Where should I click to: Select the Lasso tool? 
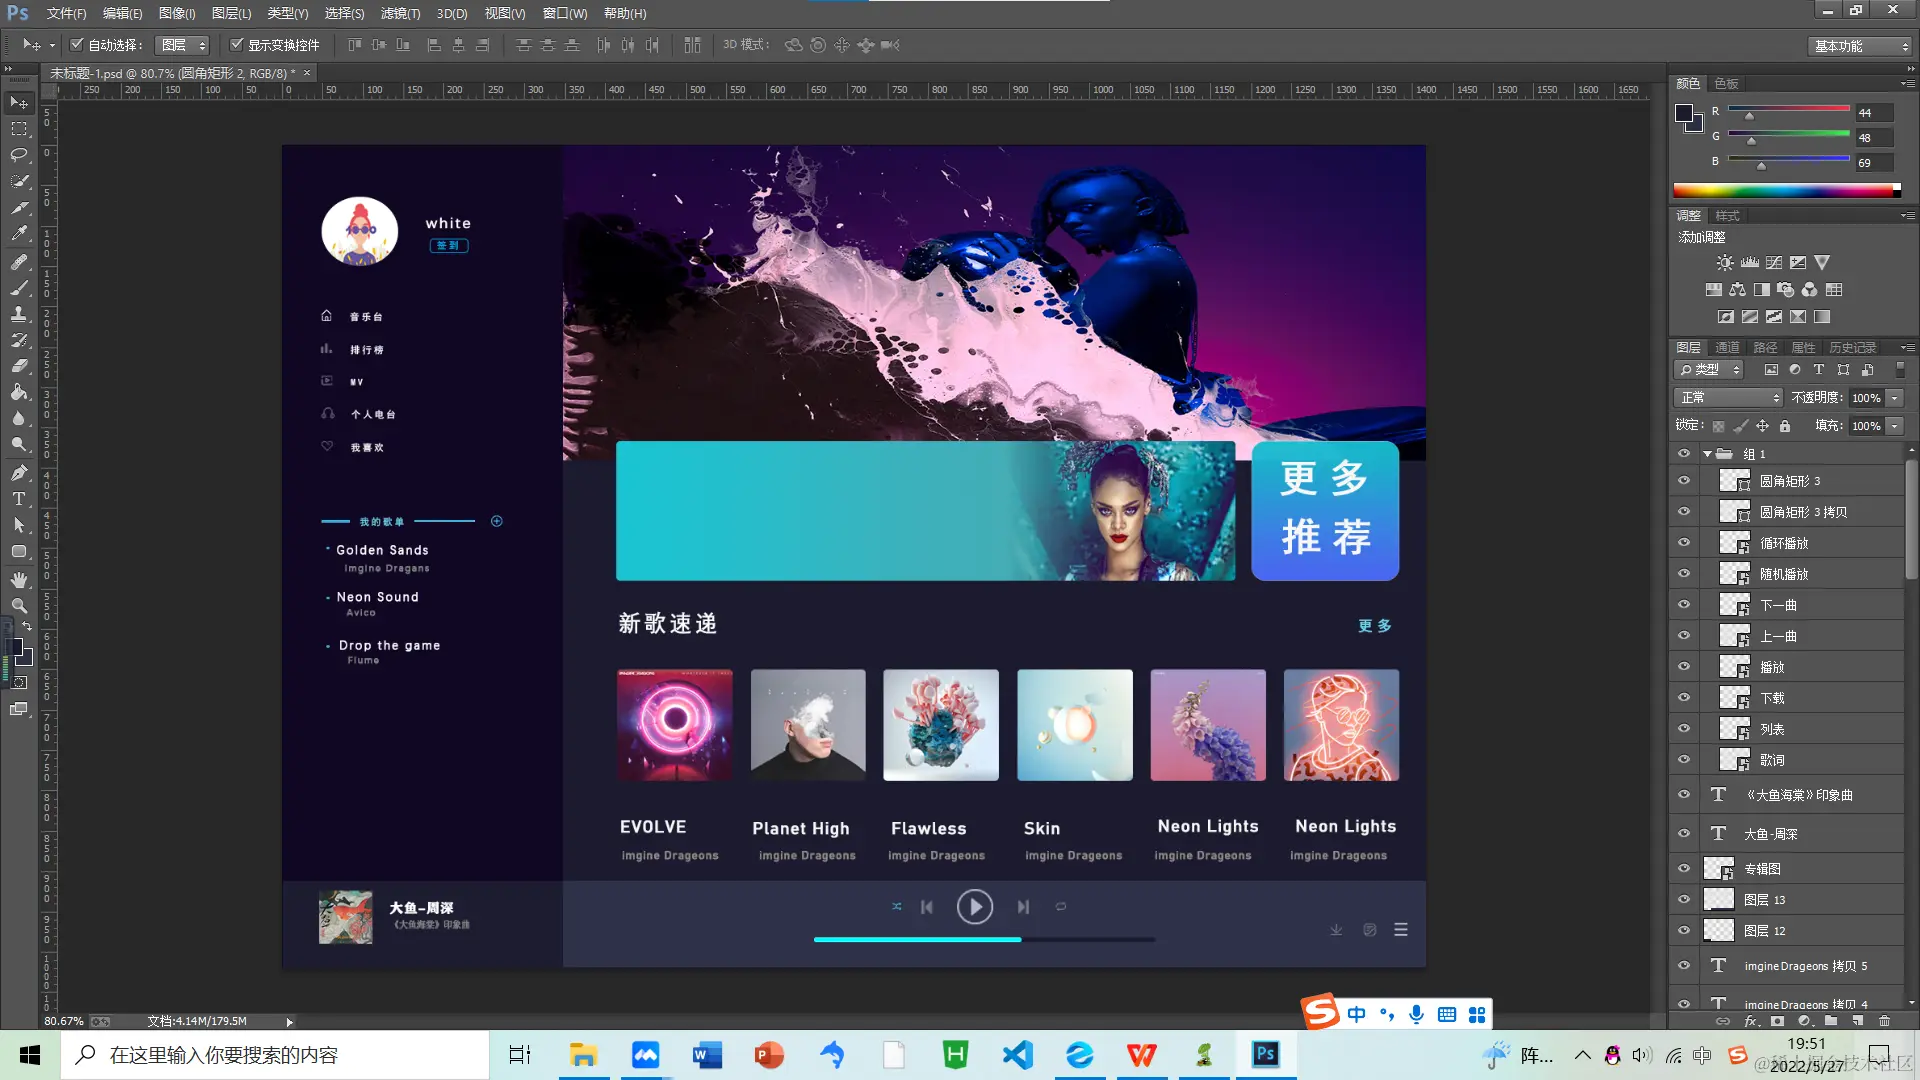[19, 155]
